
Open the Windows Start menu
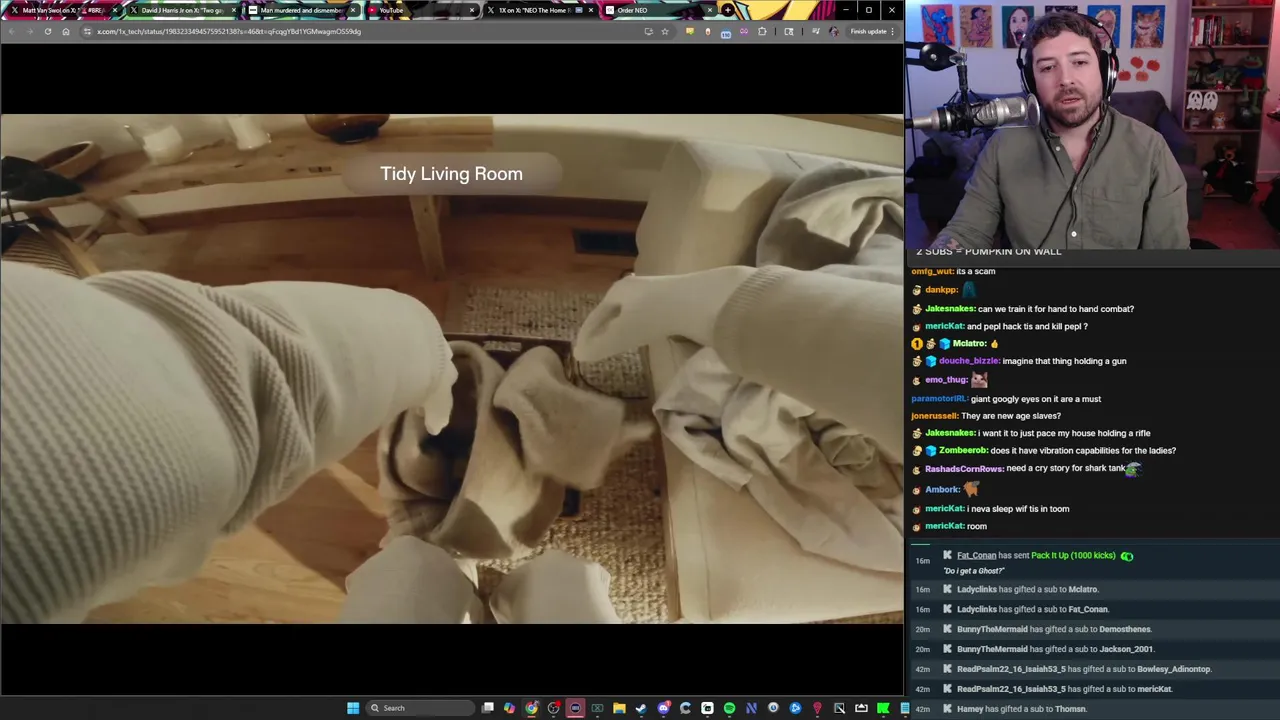353,708
